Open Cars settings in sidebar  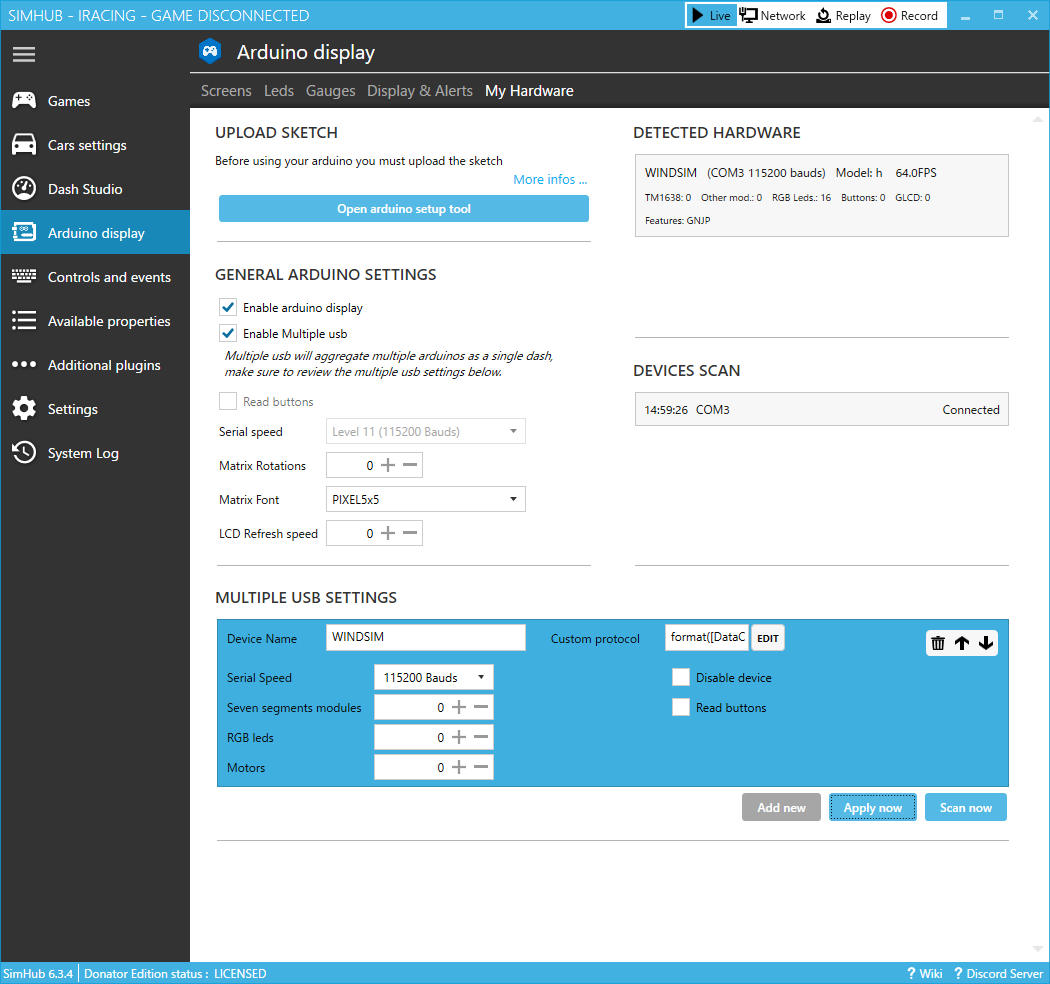95,145
